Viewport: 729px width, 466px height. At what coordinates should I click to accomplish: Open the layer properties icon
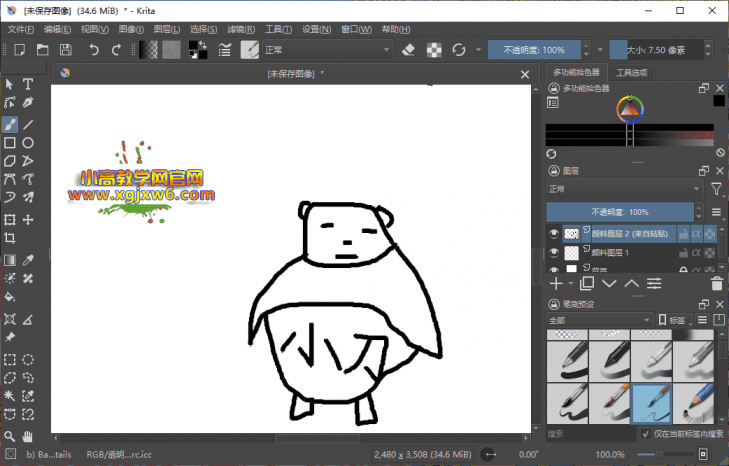tap(654, 284)
